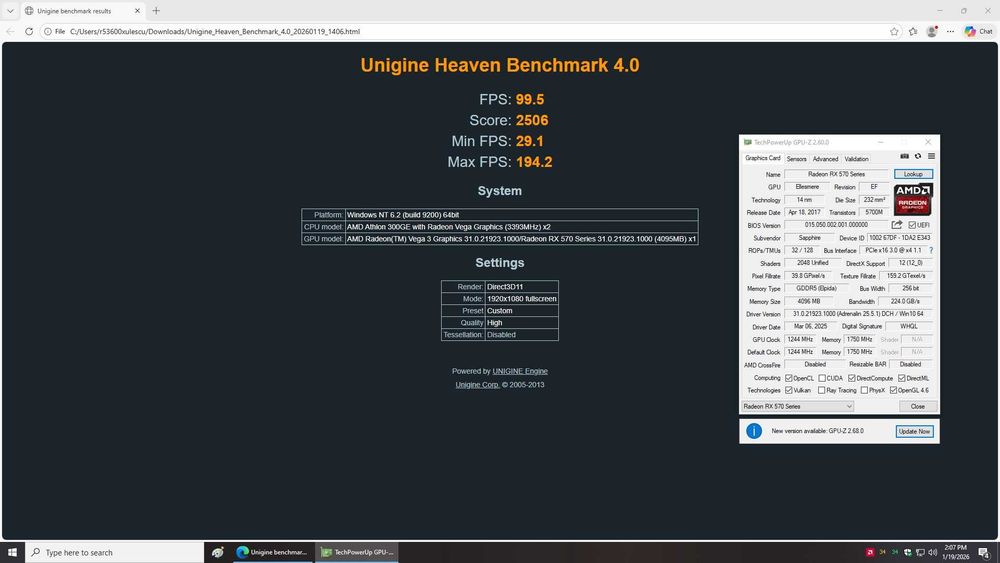Click taskbar app icon next to search
Viewport: 1000px width, 563px height.
[217, 552]
